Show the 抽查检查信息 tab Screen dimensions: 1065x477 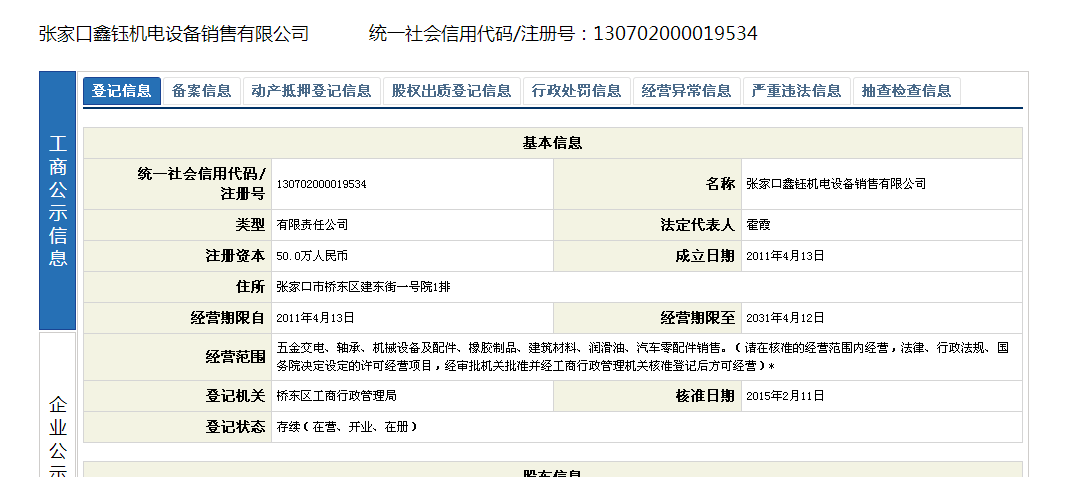(x=906, y=91)
